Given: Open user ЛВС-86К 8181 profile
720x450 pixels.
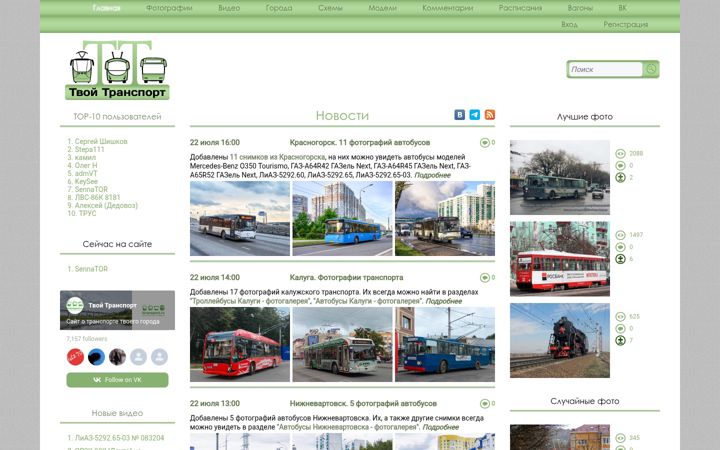Looking at the screenshot, I should tap(97, 197).
